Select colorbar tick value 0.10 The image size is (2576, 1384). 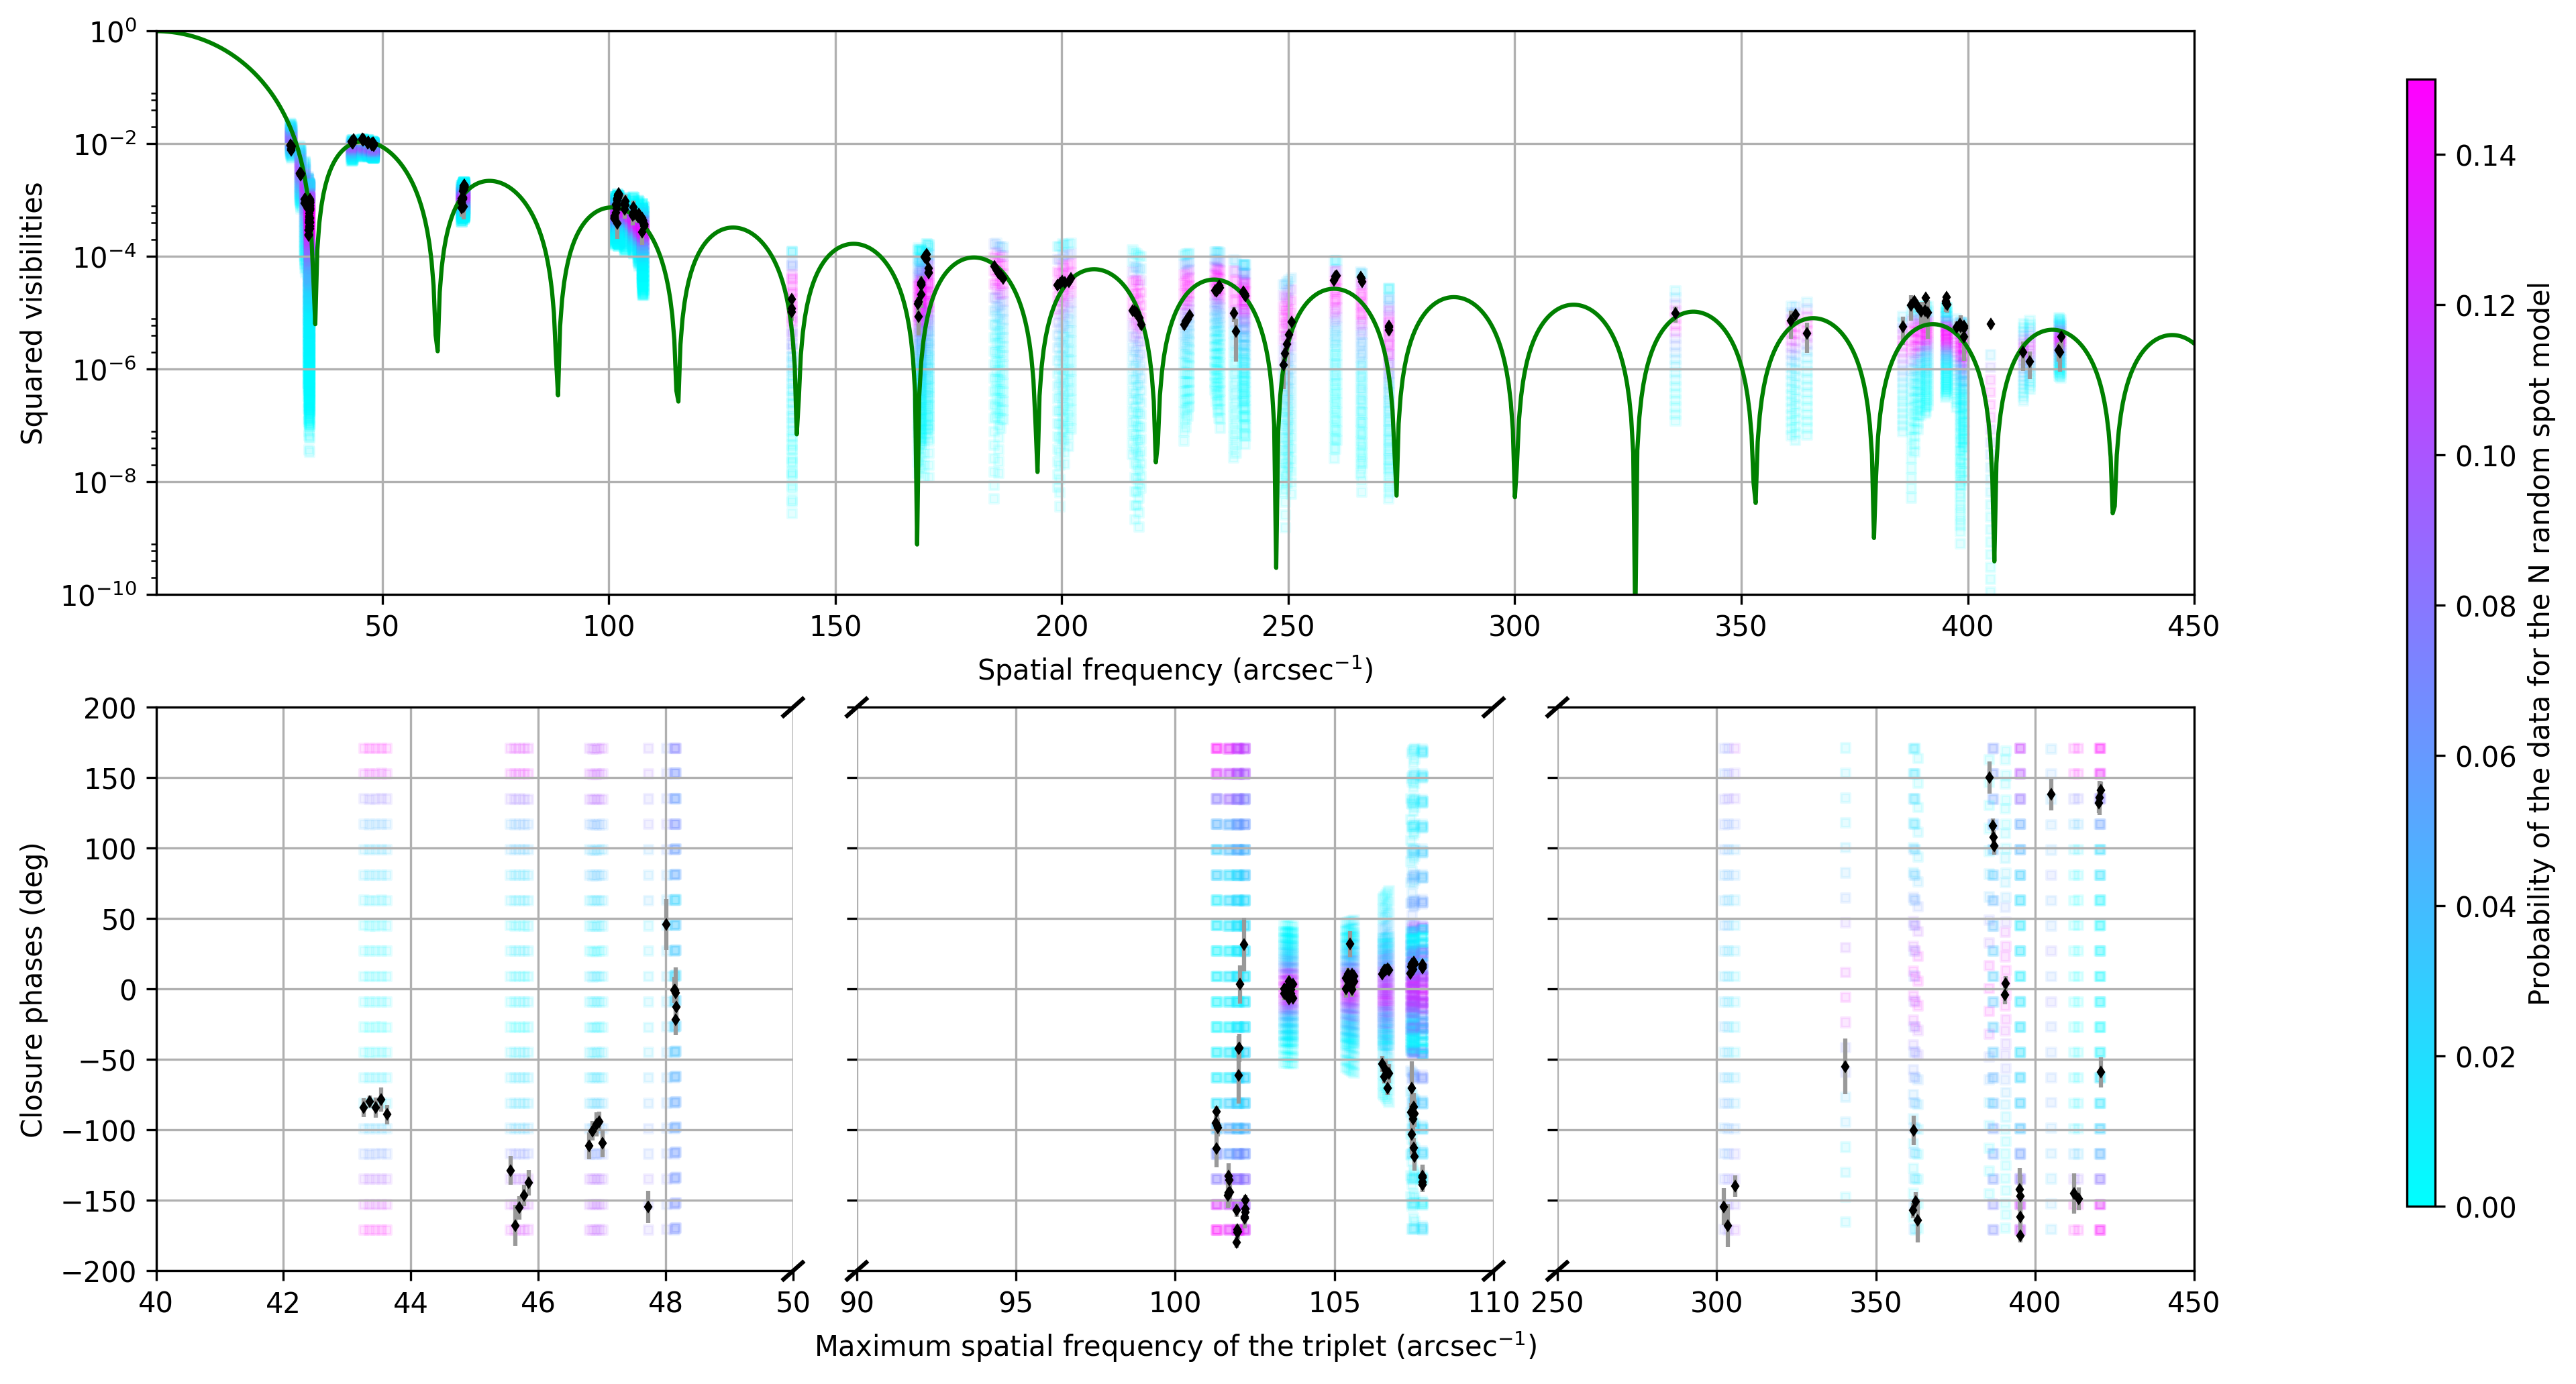tap(2486, 456)
